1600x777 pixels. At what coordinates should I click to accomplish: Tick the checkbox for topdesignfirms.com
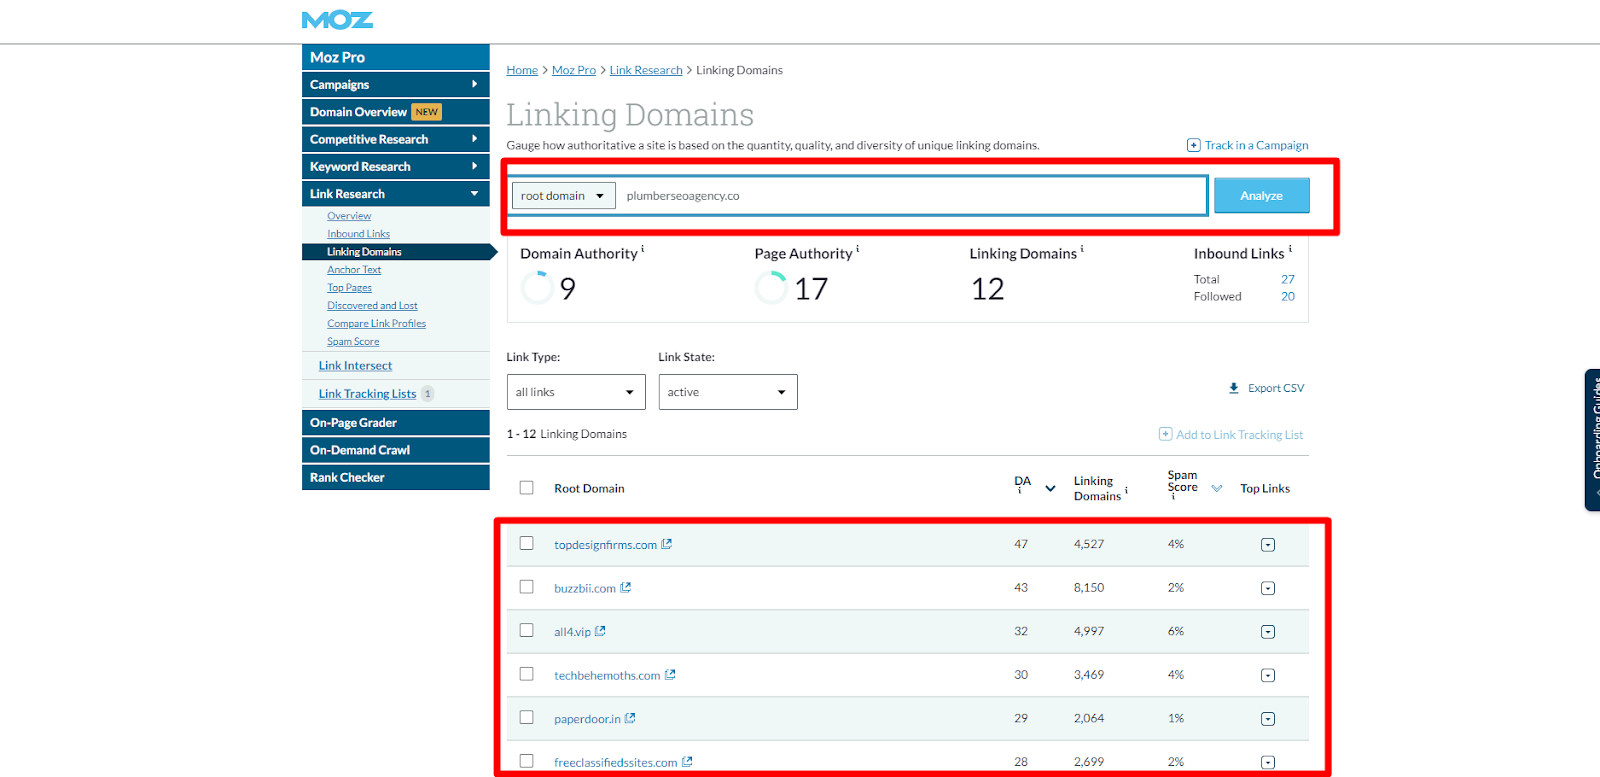coord(527,543)
